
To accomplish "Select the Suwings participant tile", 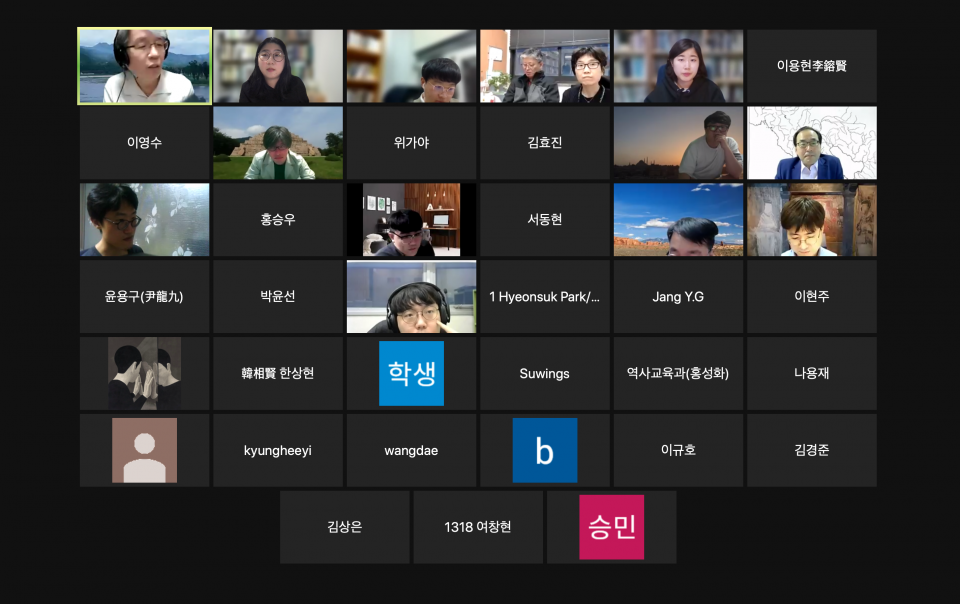I will [x=545, y=373].
